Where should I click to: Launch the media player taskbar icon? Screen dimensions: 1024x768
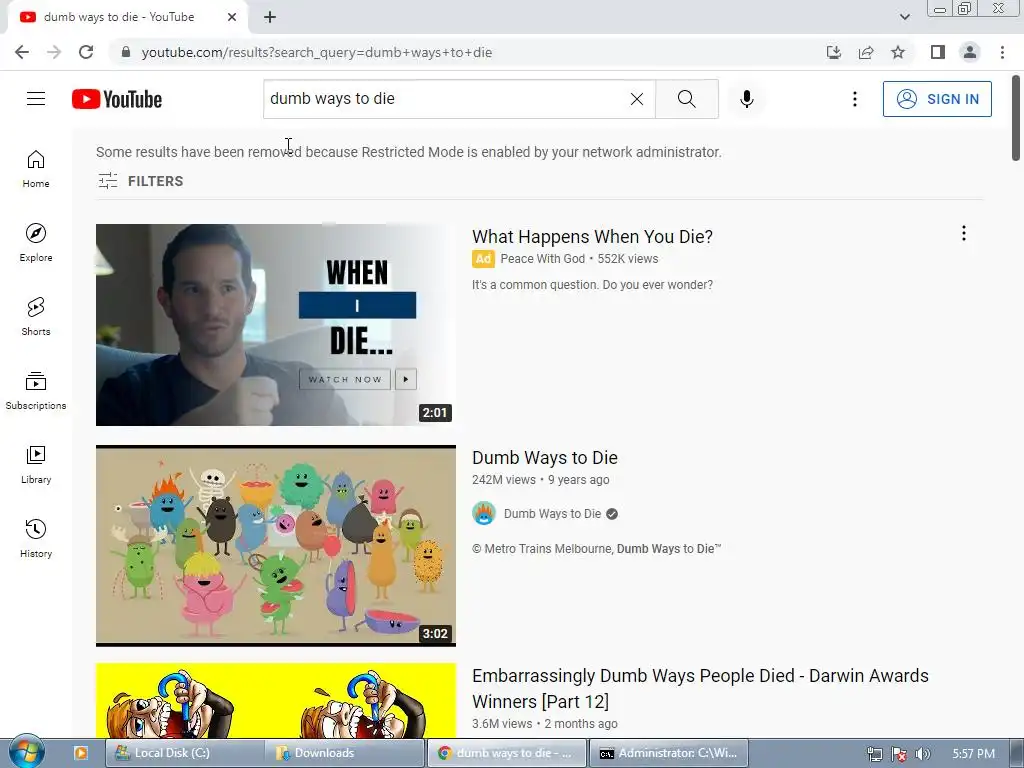pos(80,753)
